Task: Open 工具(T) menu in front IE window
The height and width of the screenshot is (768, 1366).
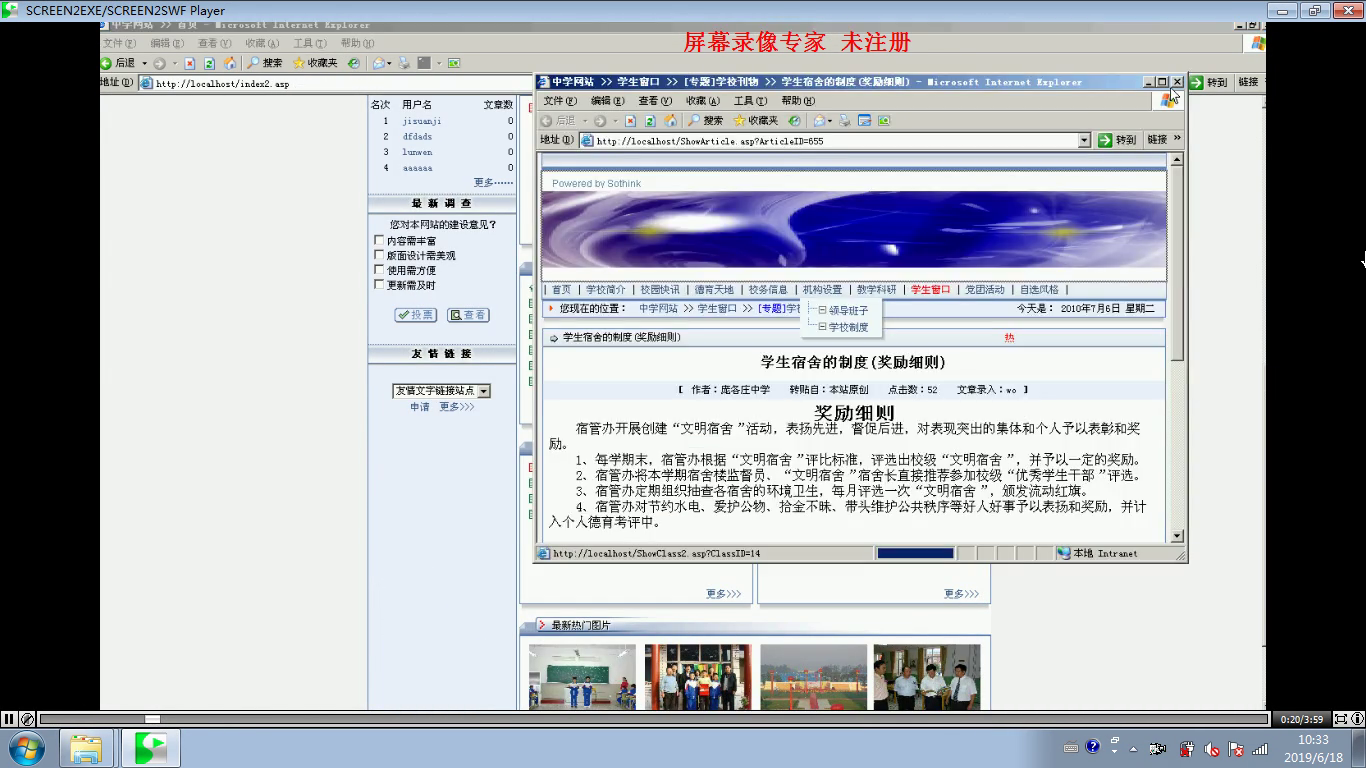Action: point(751,101)
